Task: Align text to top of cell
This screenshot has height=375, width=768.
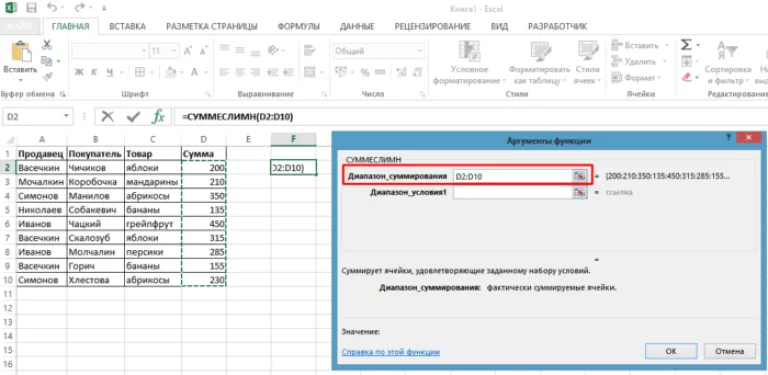Action: (225, 49)
